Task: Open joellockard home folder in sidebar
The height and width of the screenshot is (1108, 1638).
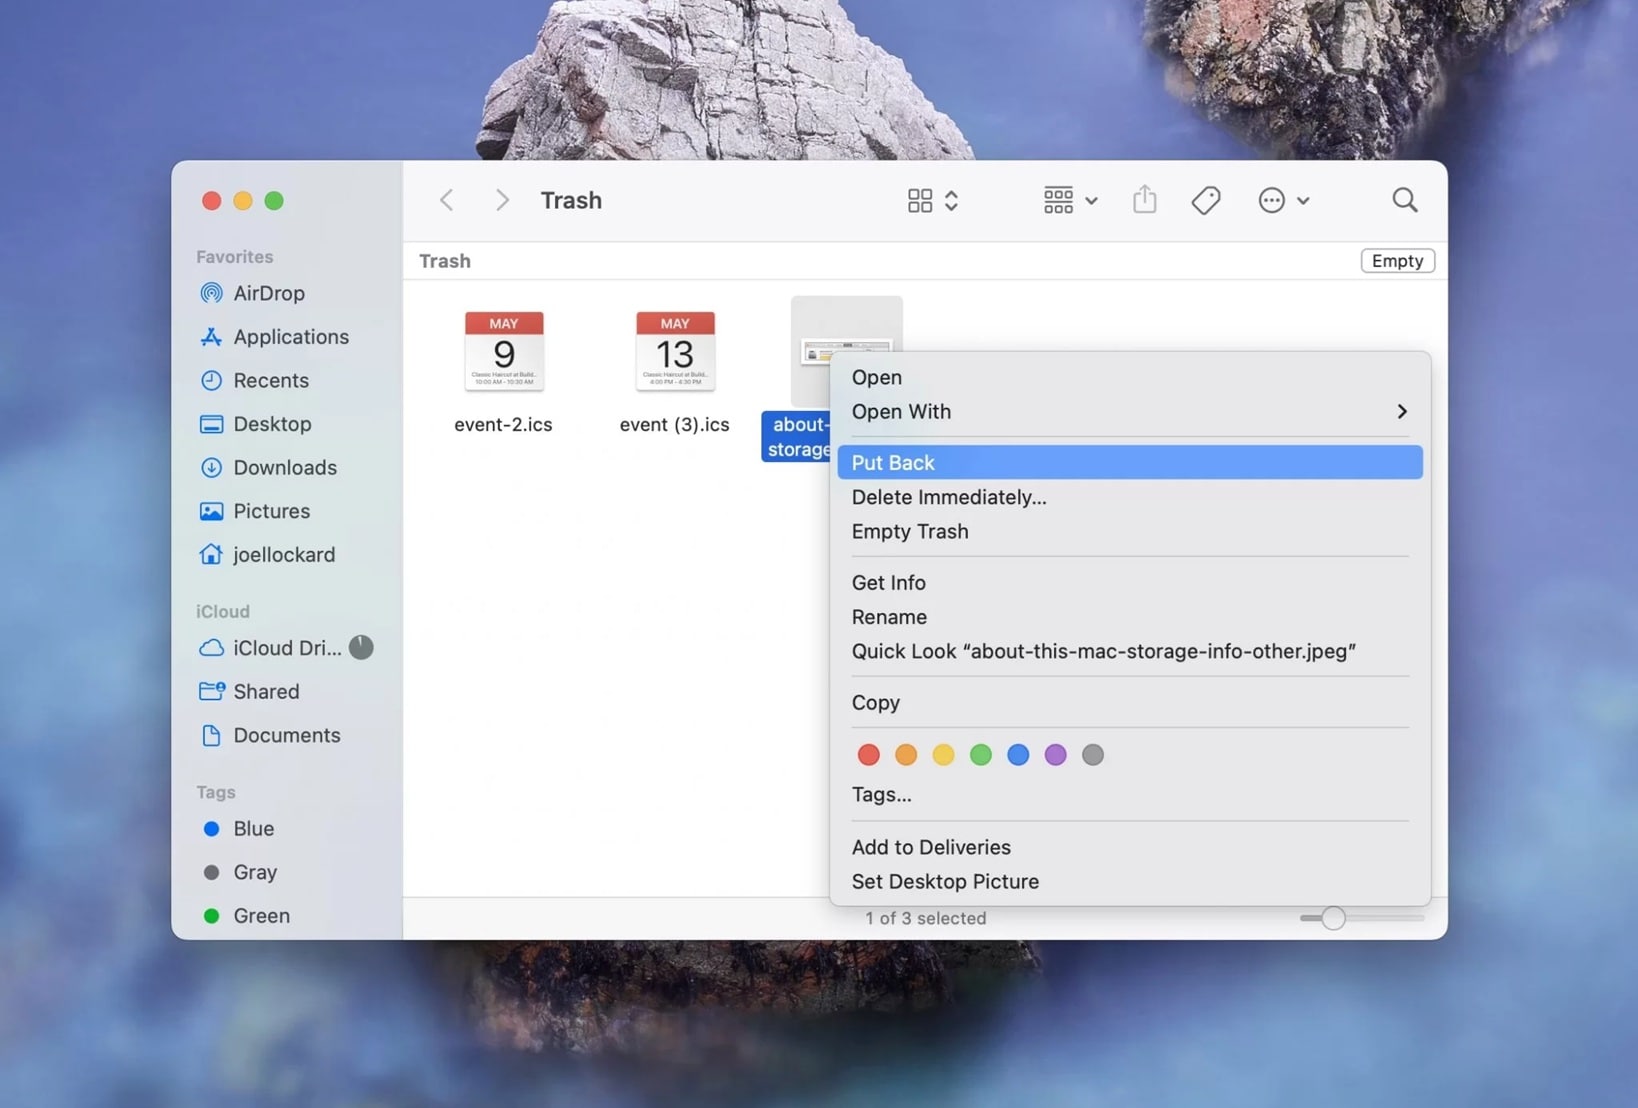Action: coord(266,554)
